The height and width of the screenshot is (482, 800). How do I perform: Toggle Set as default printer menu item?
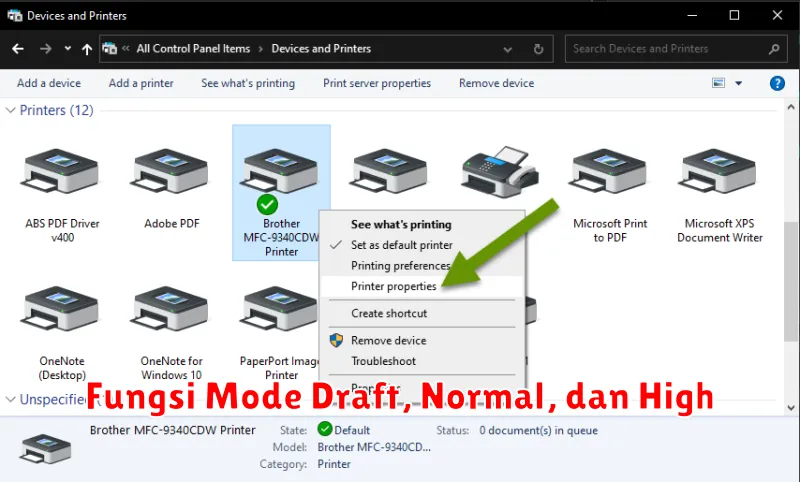[402, 245]
